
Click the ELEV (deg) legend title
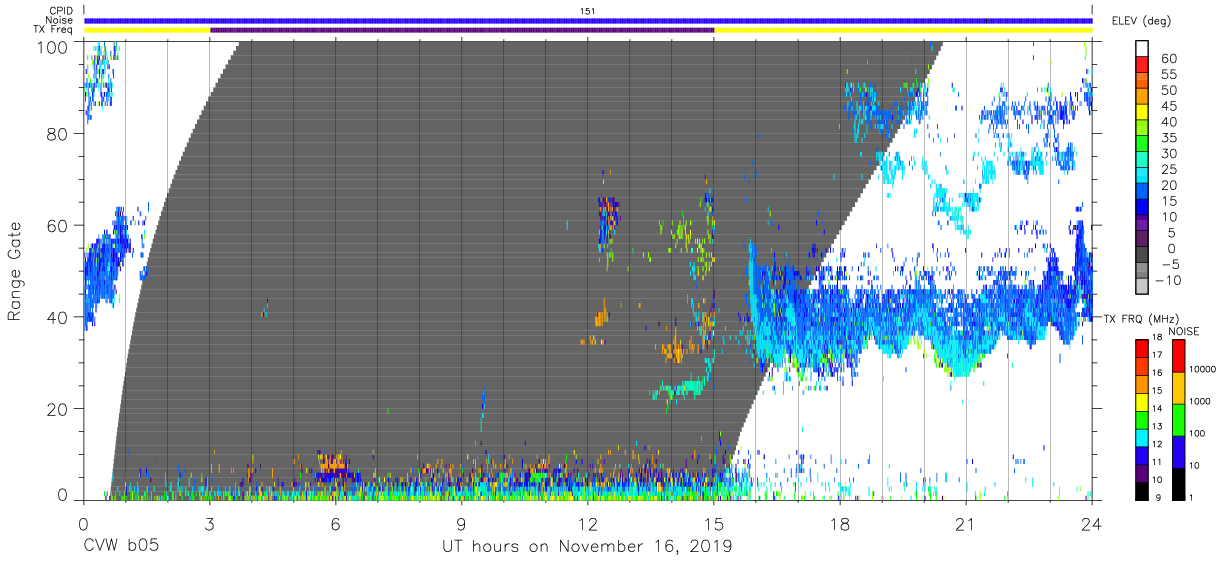coord(1143,20)
